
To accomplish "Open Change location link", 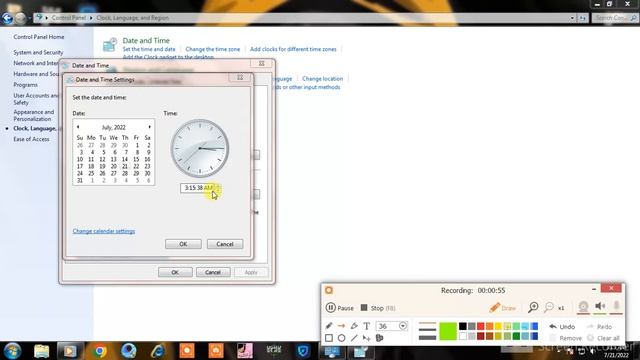I will click(322, 78).
